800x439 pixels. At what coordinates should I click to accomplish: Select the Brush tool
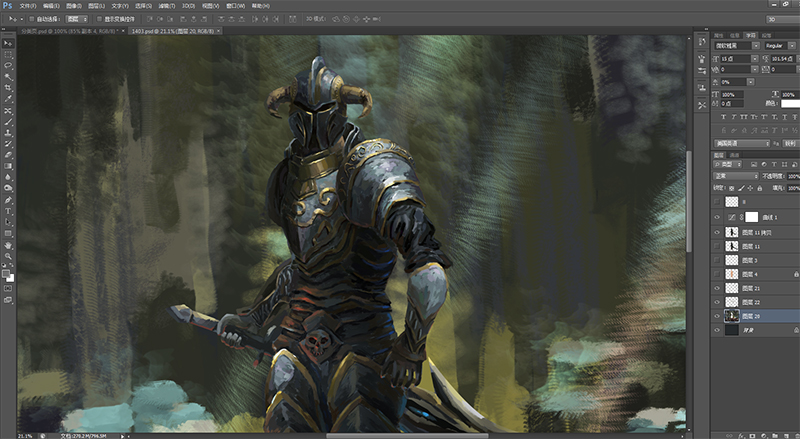coord(8,122)
